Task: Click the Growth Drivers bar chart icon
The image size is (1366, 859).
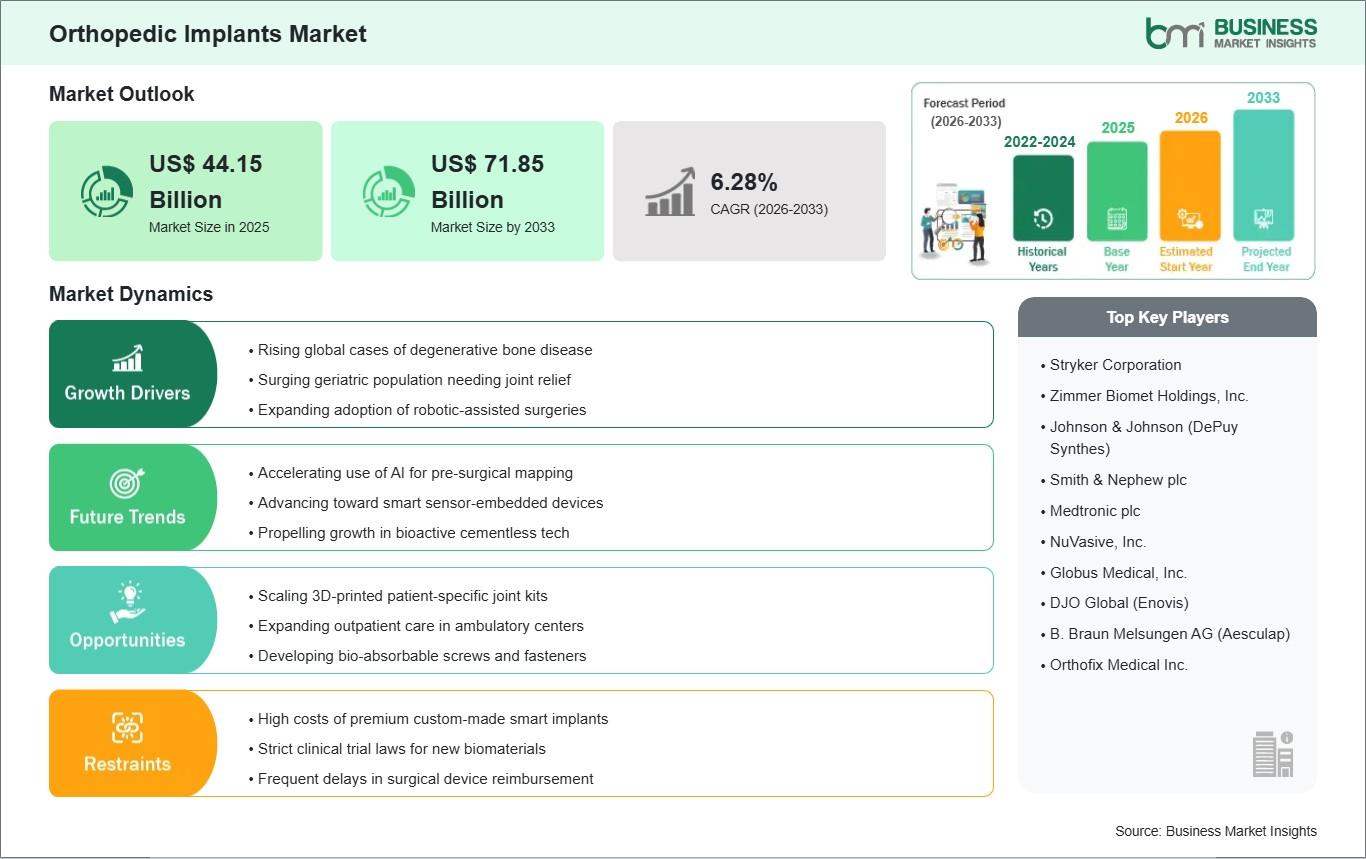Action: click(x=127, y=358)
